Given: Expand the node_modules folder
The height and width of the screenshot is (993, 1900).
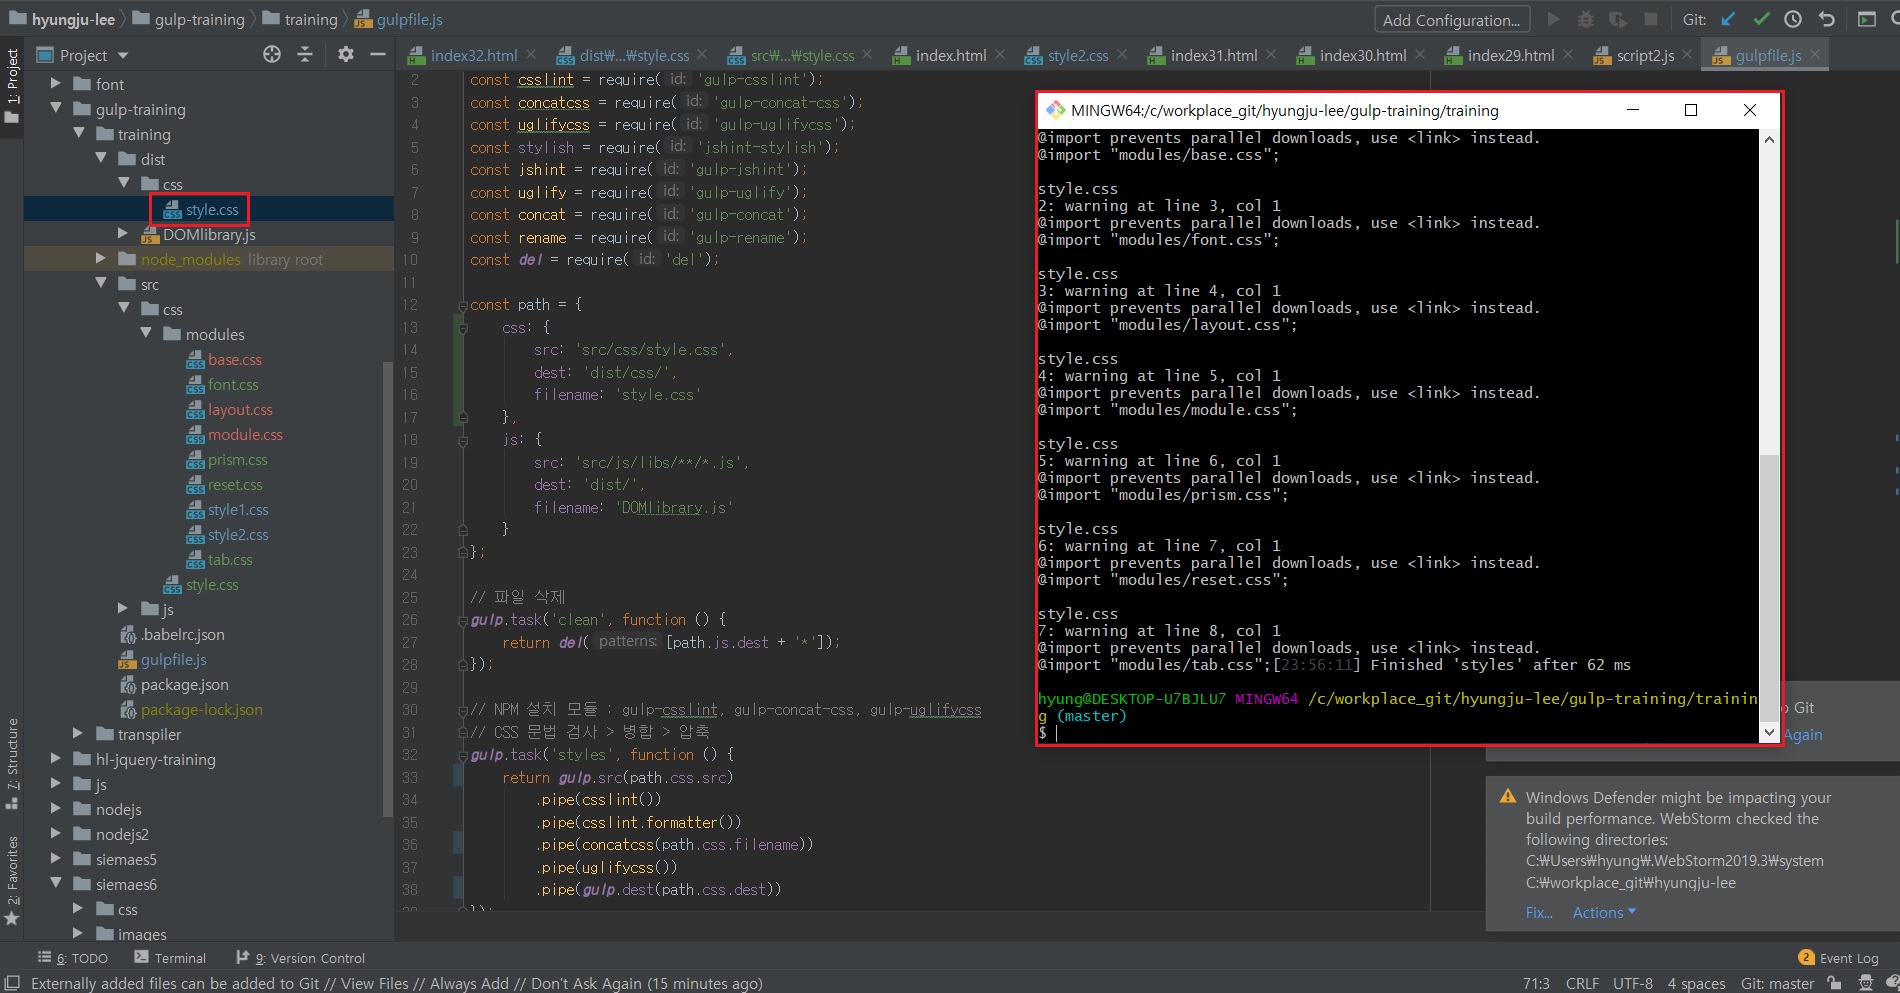Looking at the screenshot, I should 100,259.
